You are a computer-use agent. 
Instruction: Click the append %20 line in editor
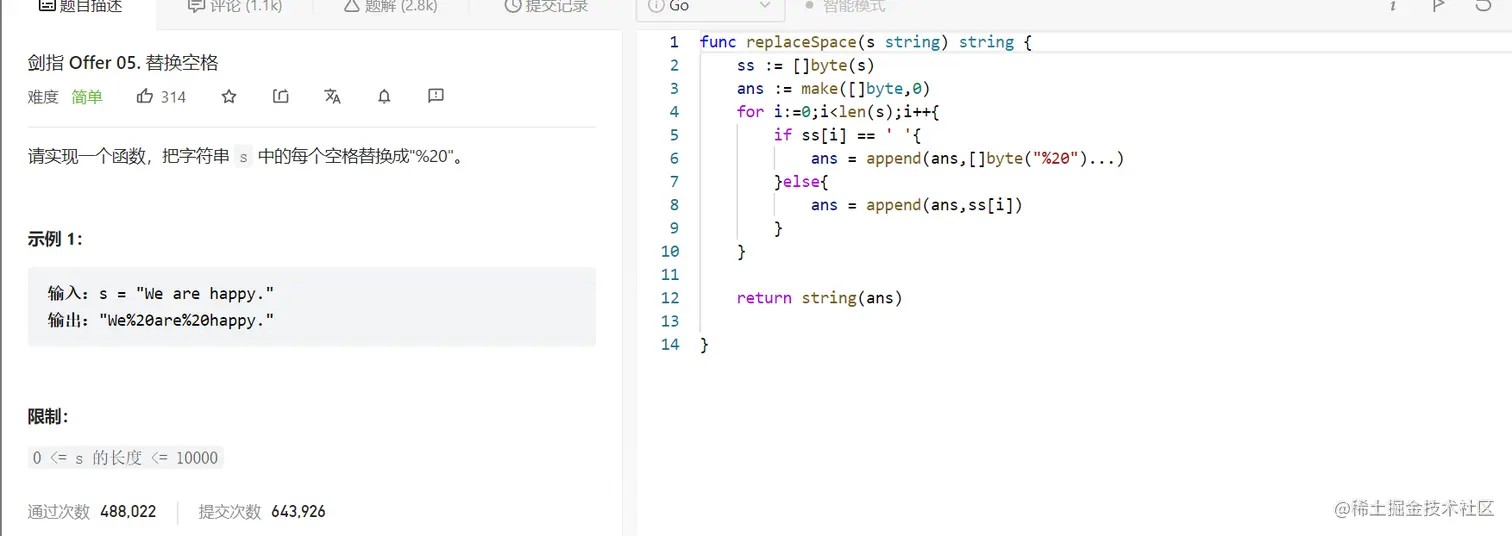tap(967, 158)
